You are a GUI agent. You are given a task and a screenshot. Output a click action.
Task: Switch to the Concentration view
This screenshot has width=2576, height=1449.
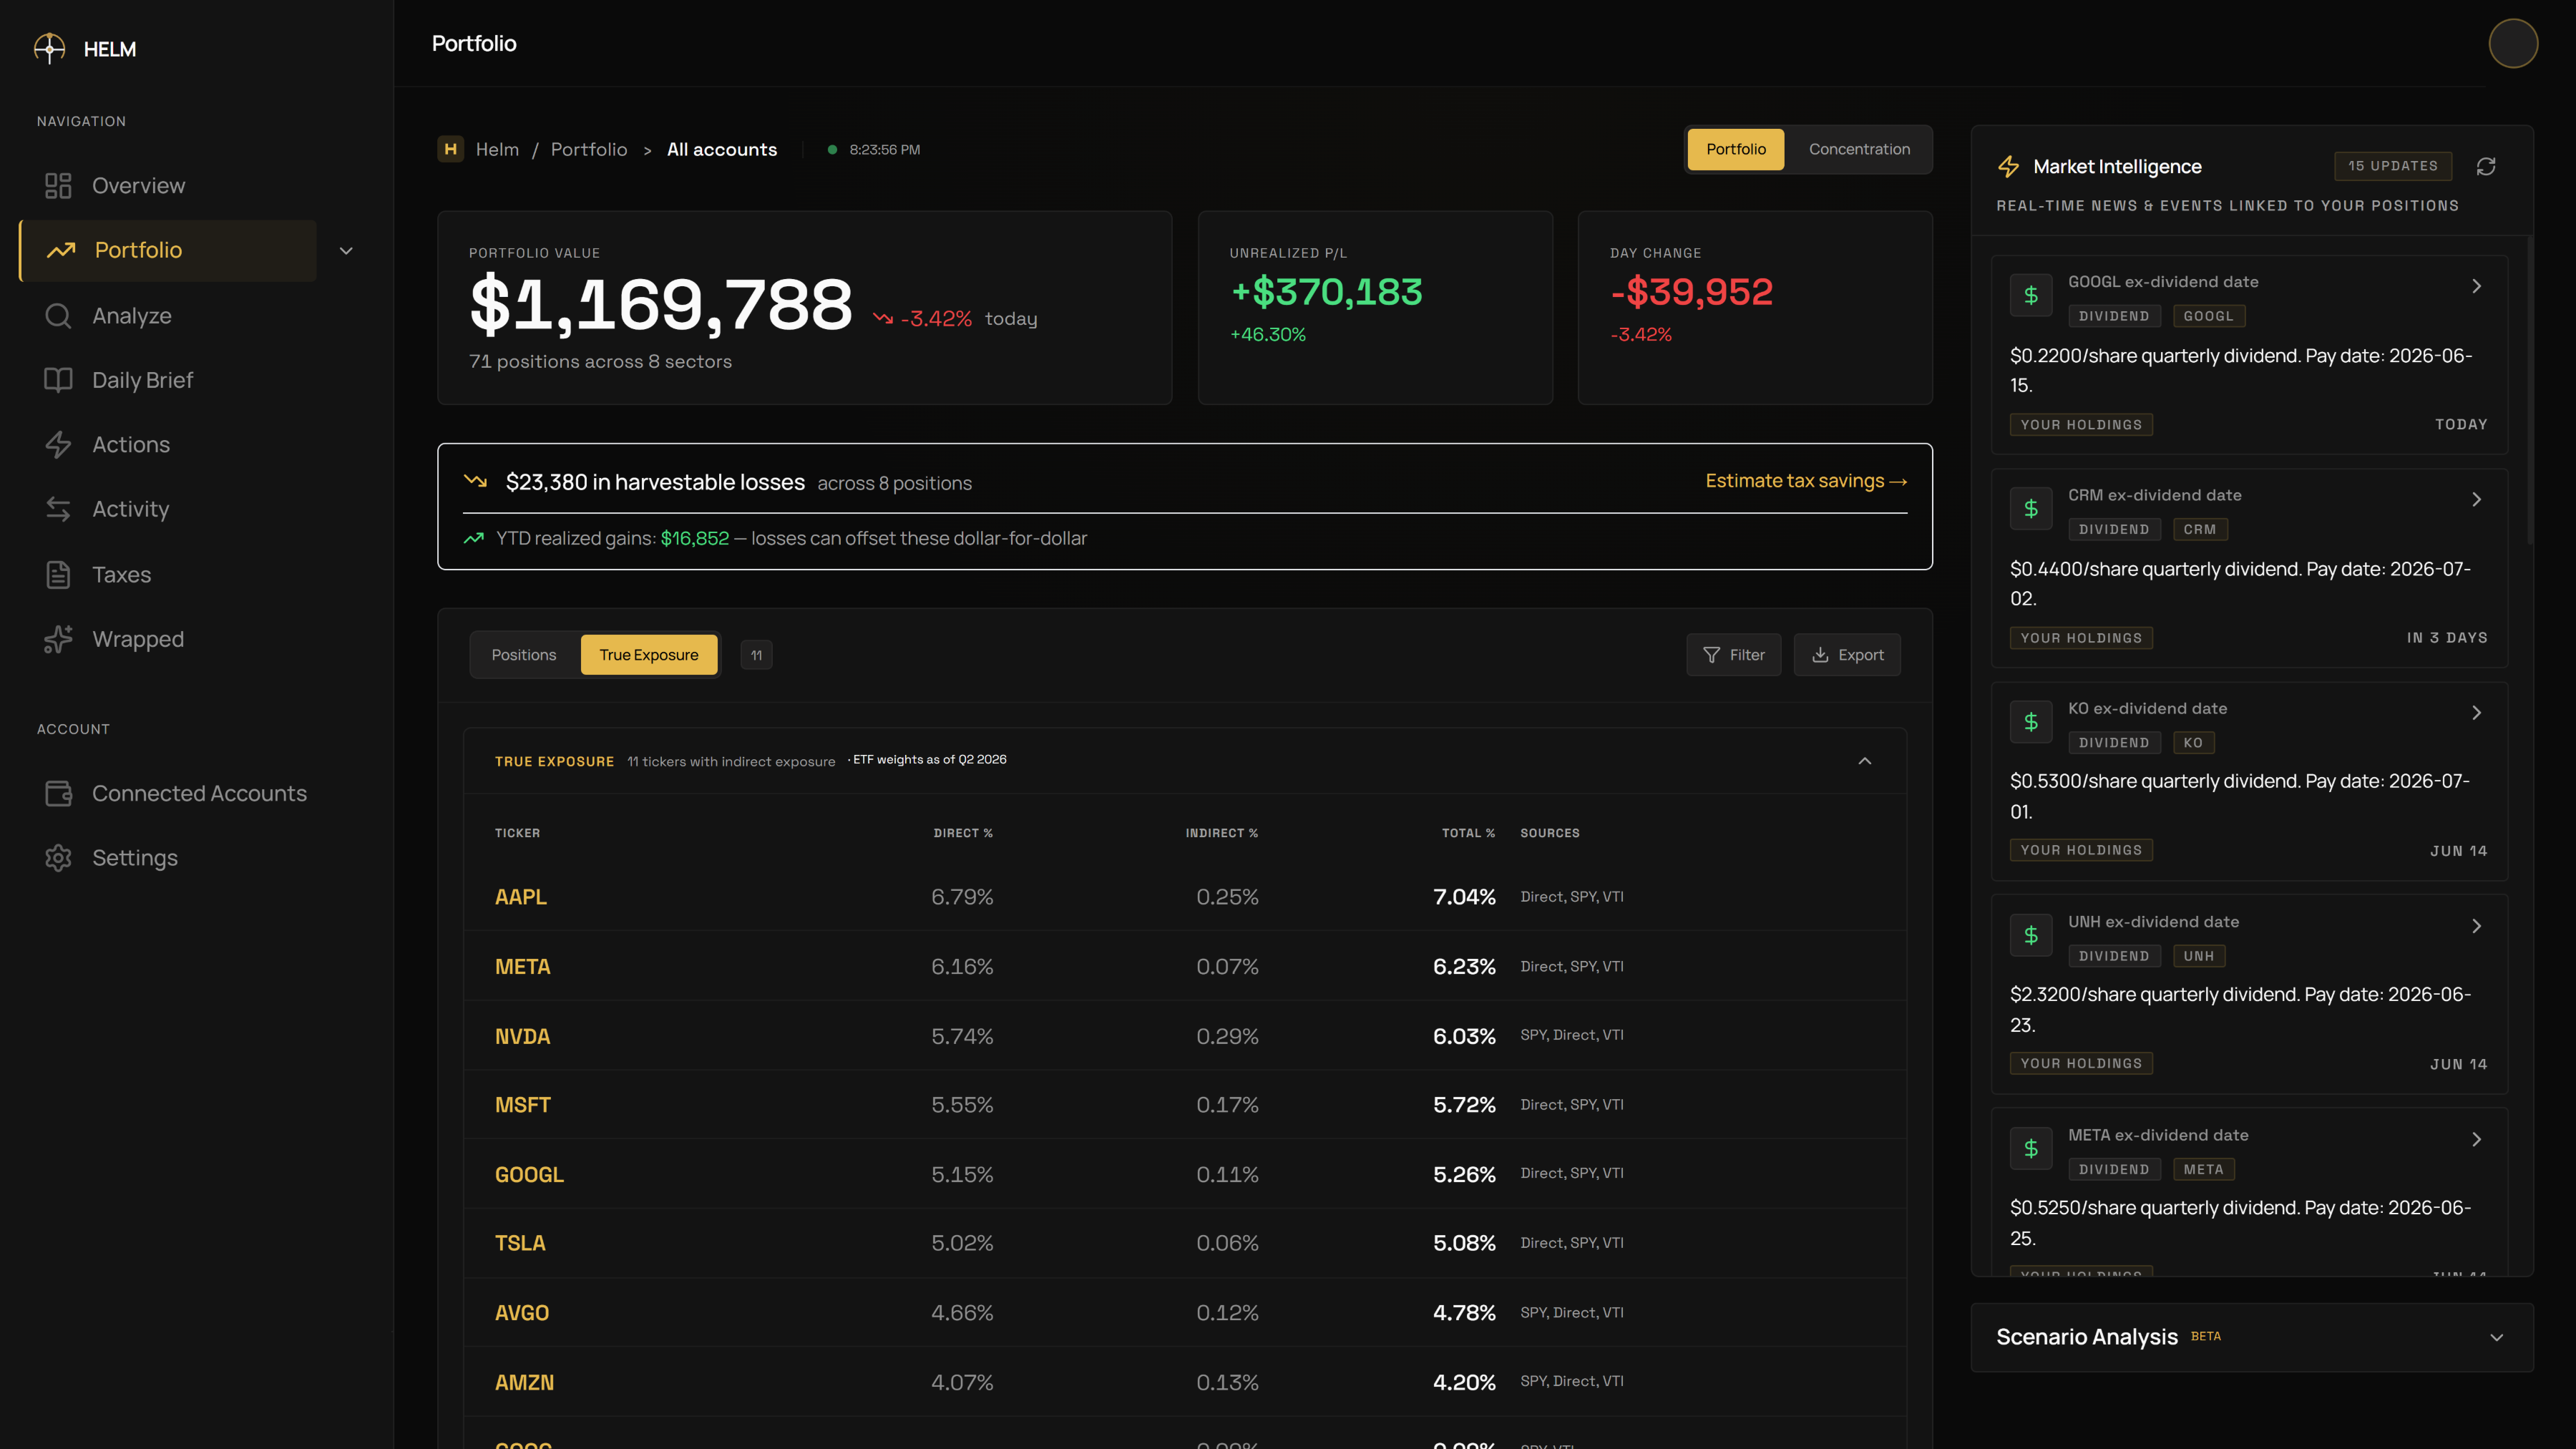1859,149
